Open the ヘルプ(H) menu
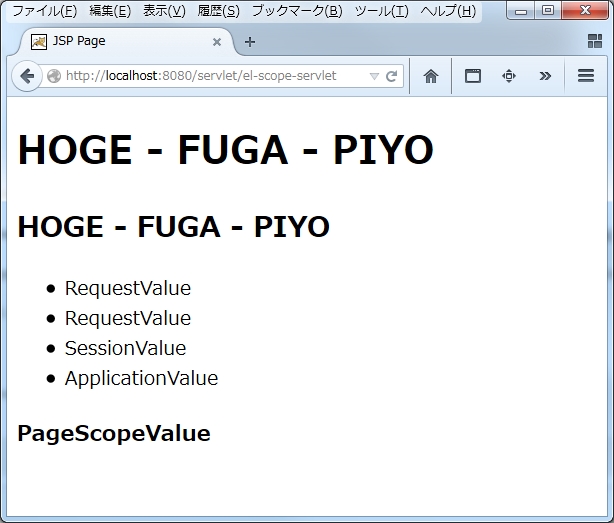 [448, 11]
